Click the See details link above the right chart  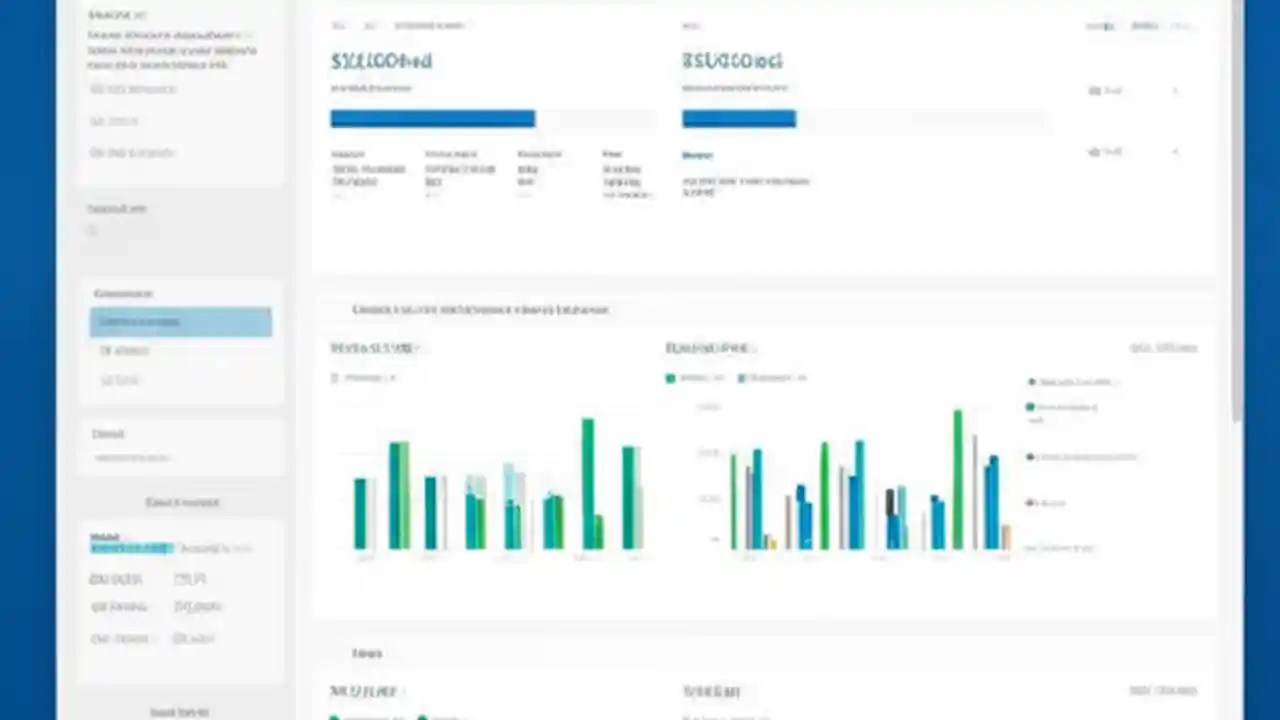click(x=1163, y=347)
